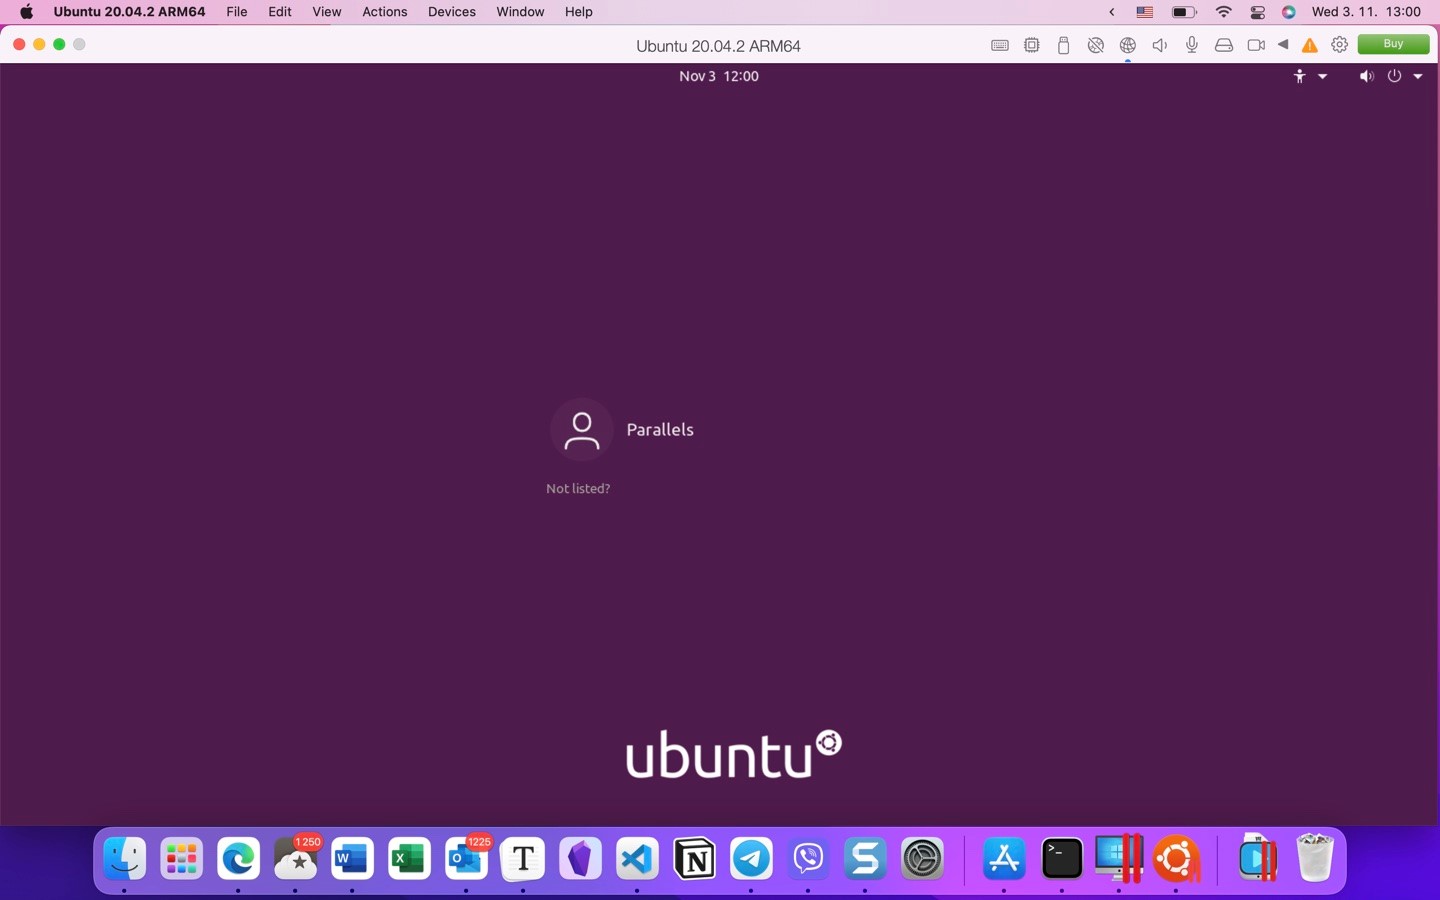Screen dimensions: 1440x900
Task: Click the Parallels user avatar icon
Action: coord(581,429)
